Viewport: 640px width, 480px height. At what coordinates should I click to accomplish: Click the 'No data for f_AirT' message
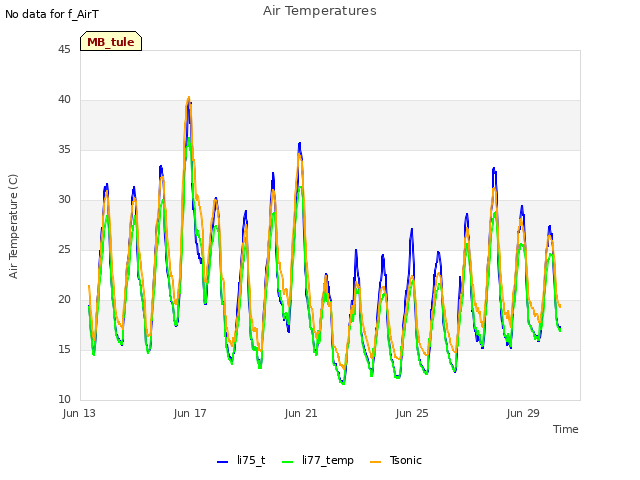tap(52, 14)
